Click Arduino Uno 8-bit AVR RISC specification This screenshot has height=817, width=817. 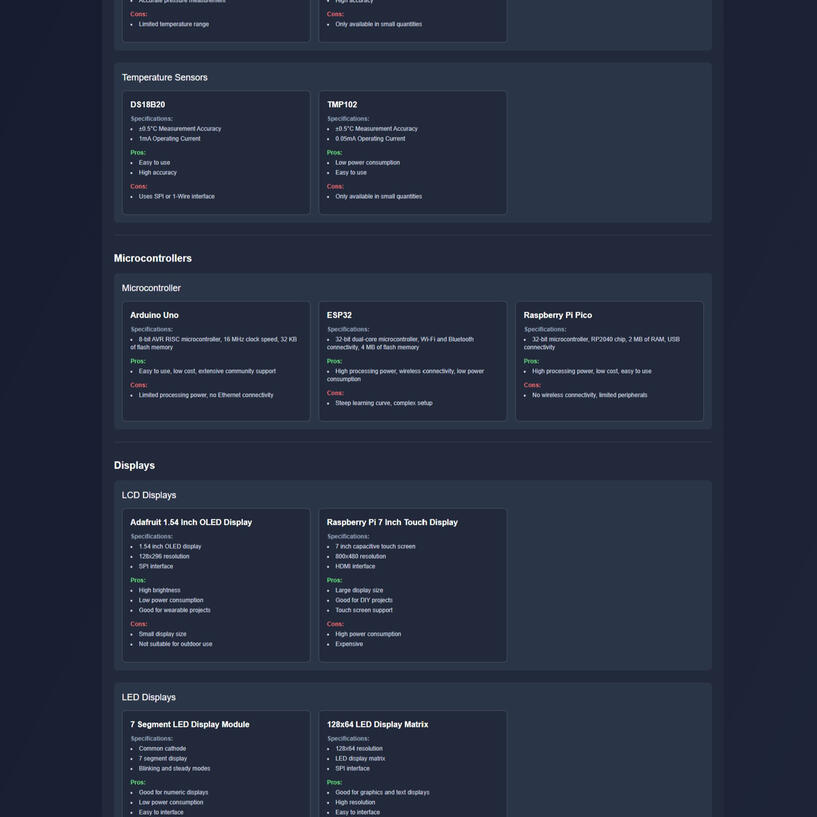[214, 343]
